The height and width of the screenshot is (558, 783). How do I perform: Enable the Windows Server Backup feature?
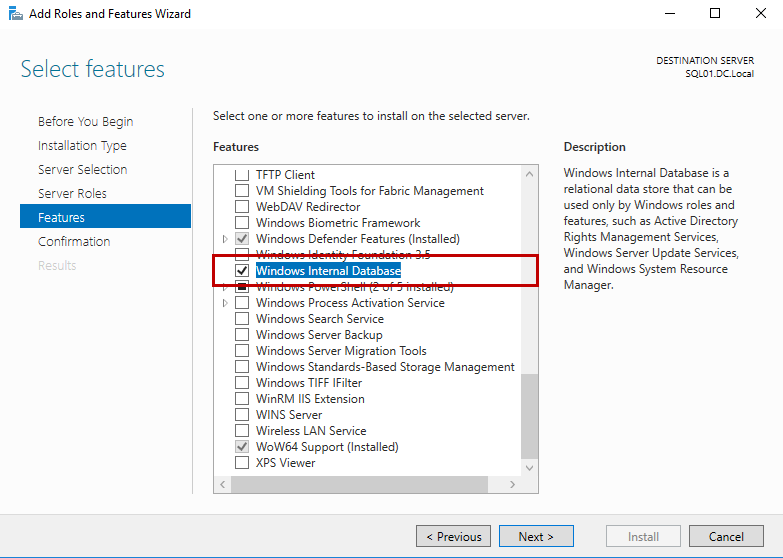pyautogui.click(x=241, y=335)
